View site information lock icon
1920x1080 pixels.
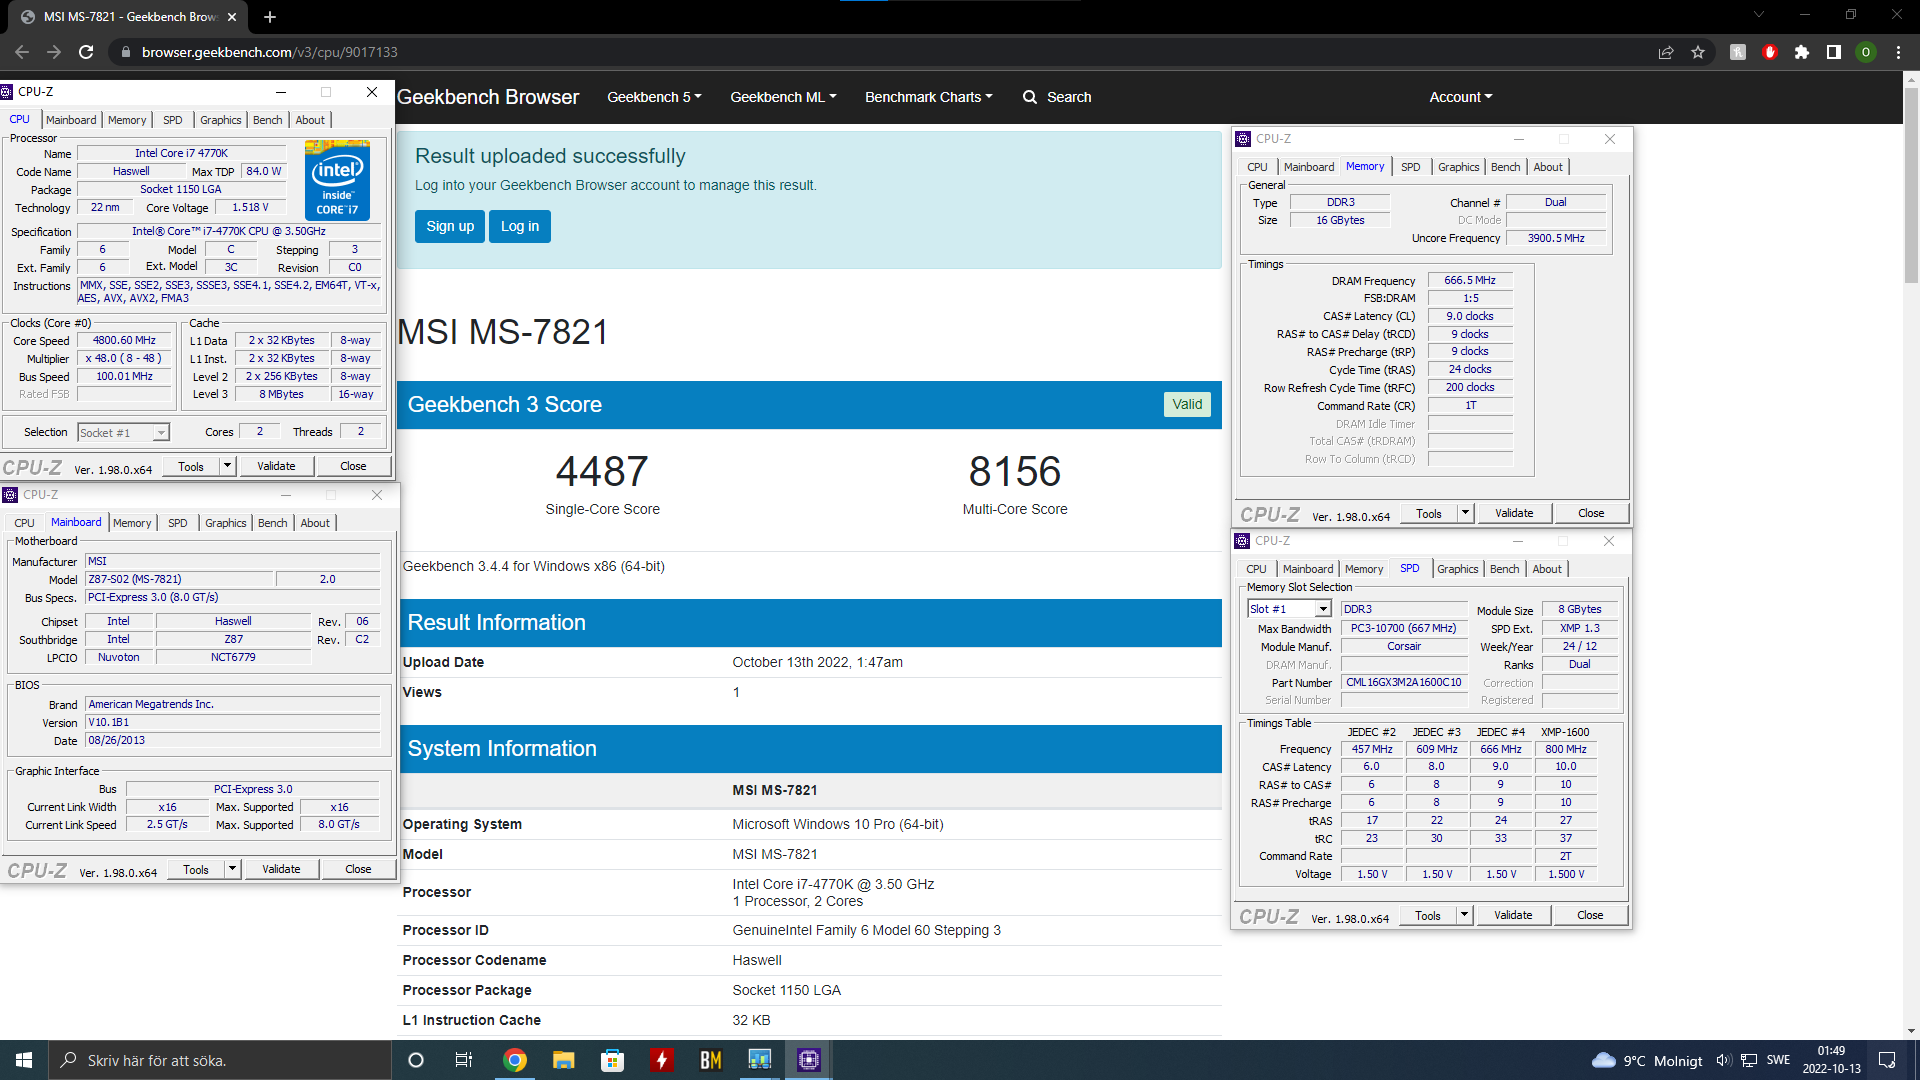(x=125, y=52)
